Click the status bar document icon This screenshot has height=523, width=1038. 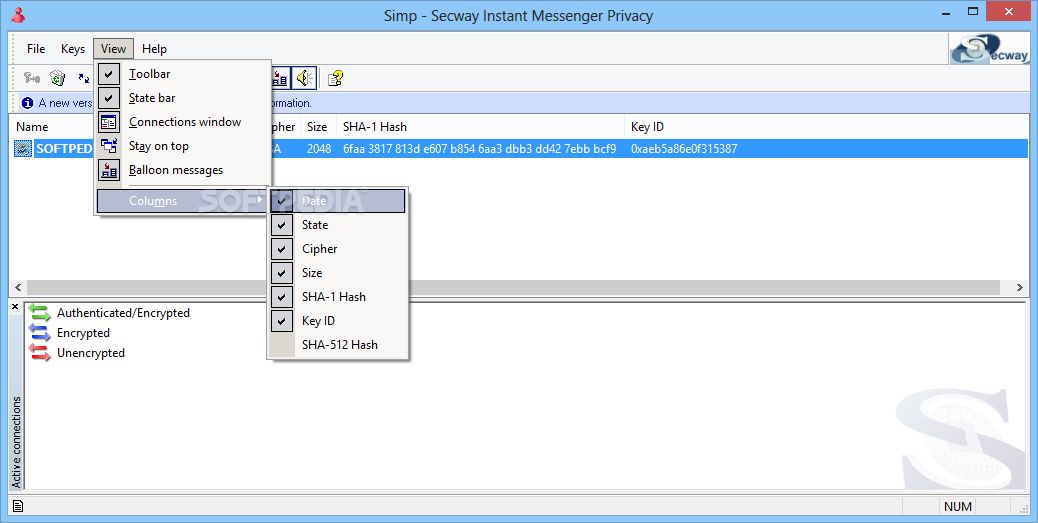click(x=18, y=506)
